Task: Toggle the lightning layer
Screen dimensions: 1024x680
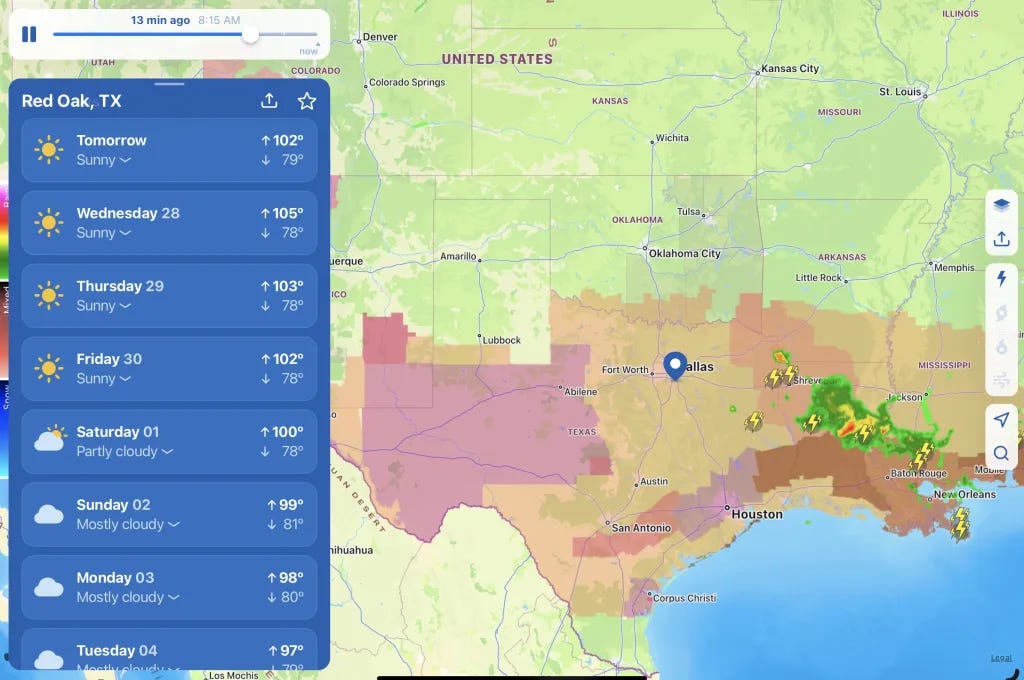Action: pos(1001,278)
